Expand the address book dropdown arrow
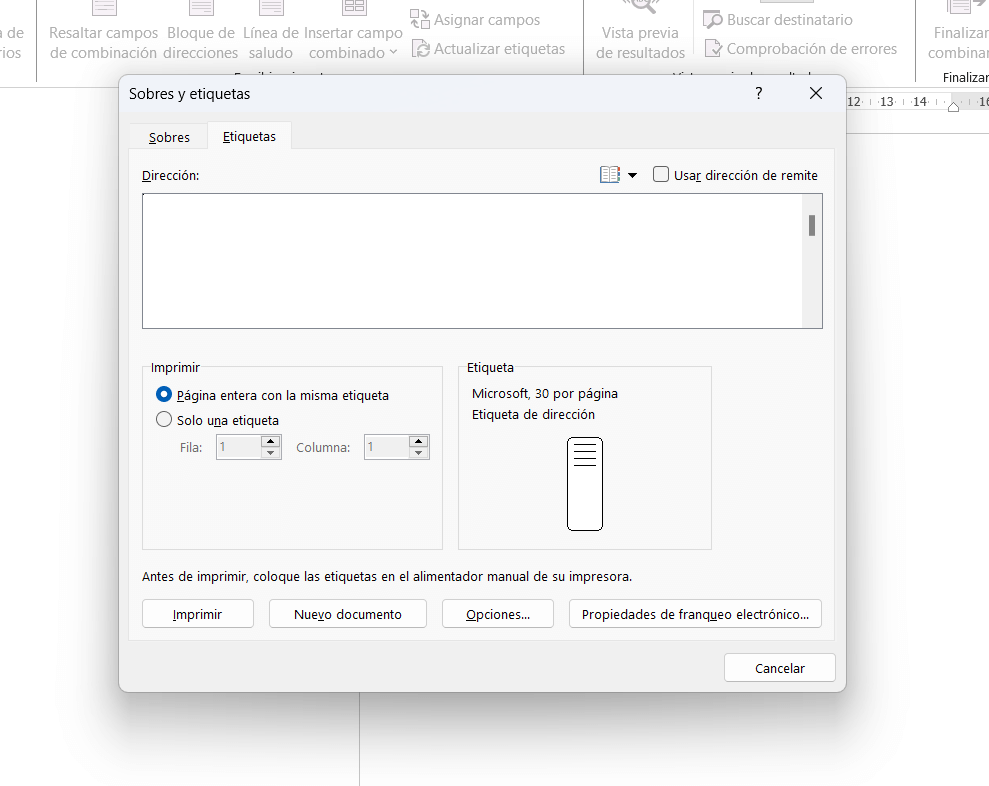The image size is (989, 786). (632, 176)
